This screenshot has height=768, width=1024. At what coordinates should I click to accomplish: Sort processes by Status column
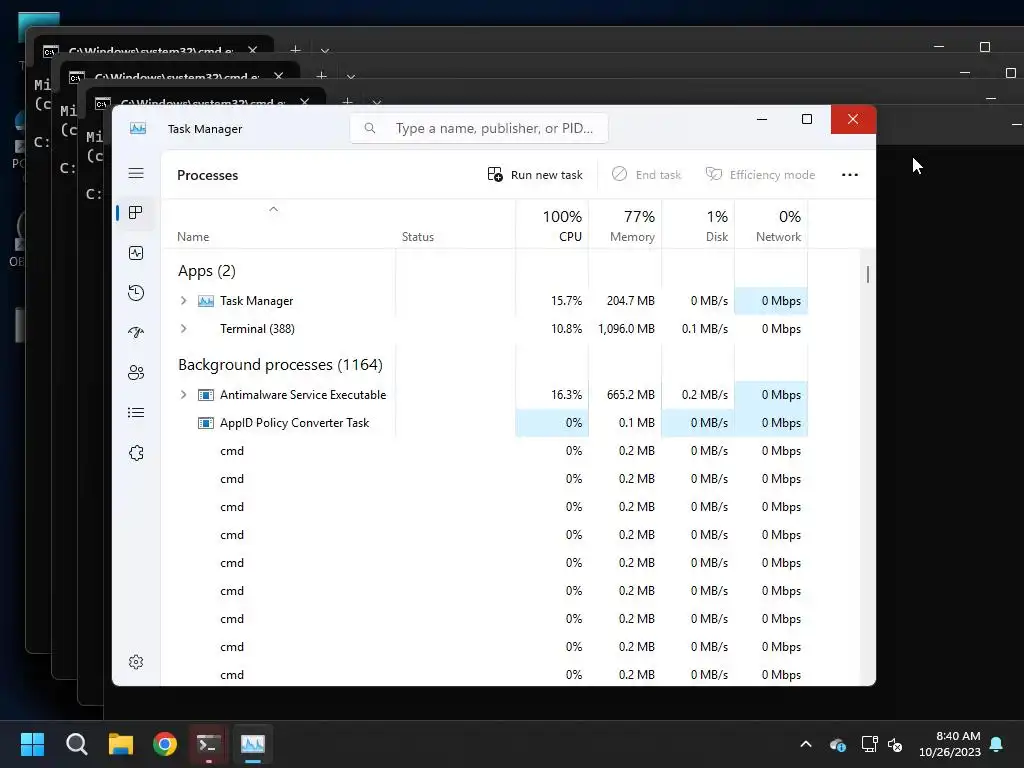pyautogui.click(x=418, y=236)
